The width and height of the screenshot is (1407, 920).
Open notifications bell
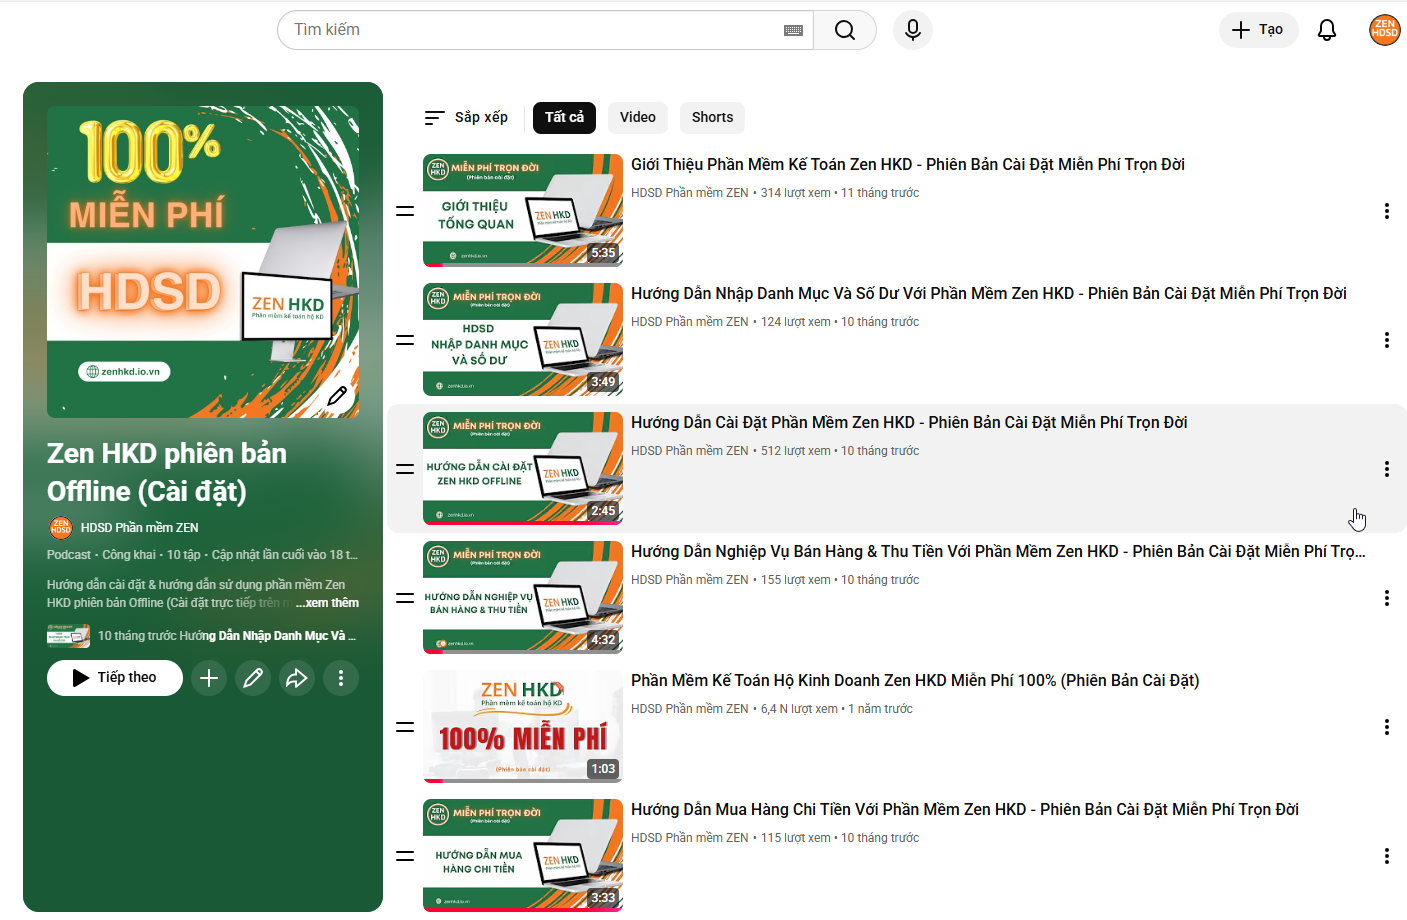click(1327, 30)
